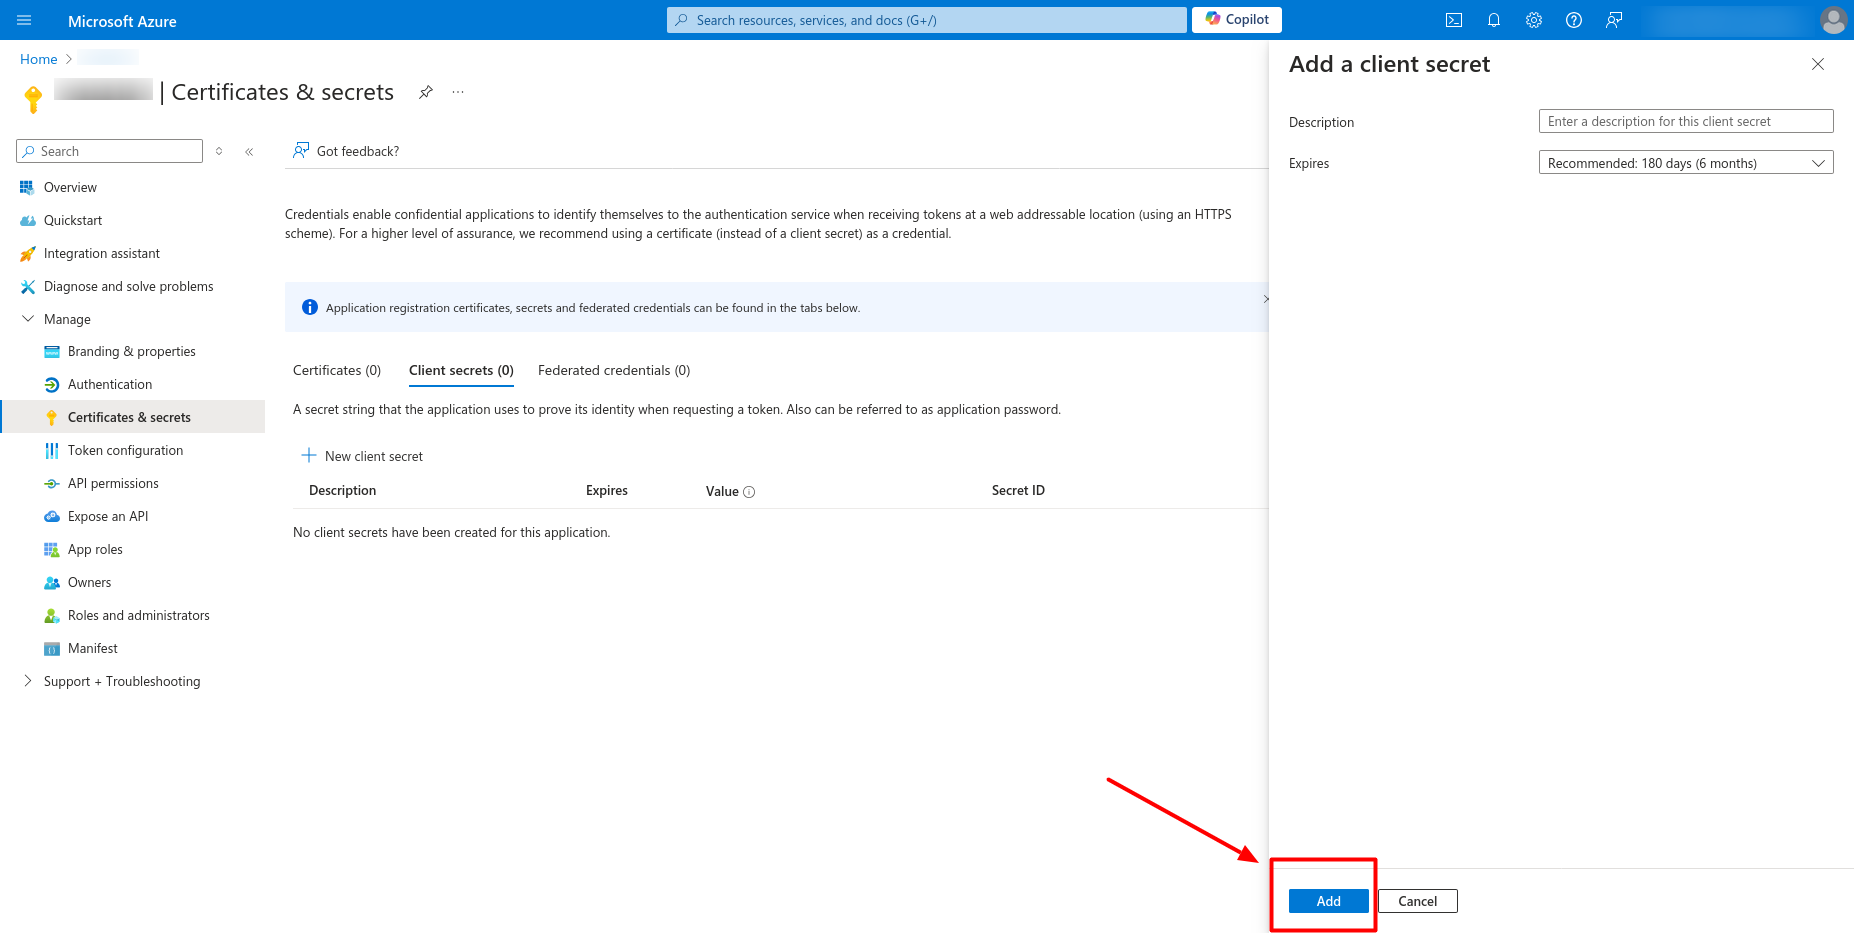Click the client secret Description field
The height and width of the screenshot is (933, 1854).
point(1685,121)
